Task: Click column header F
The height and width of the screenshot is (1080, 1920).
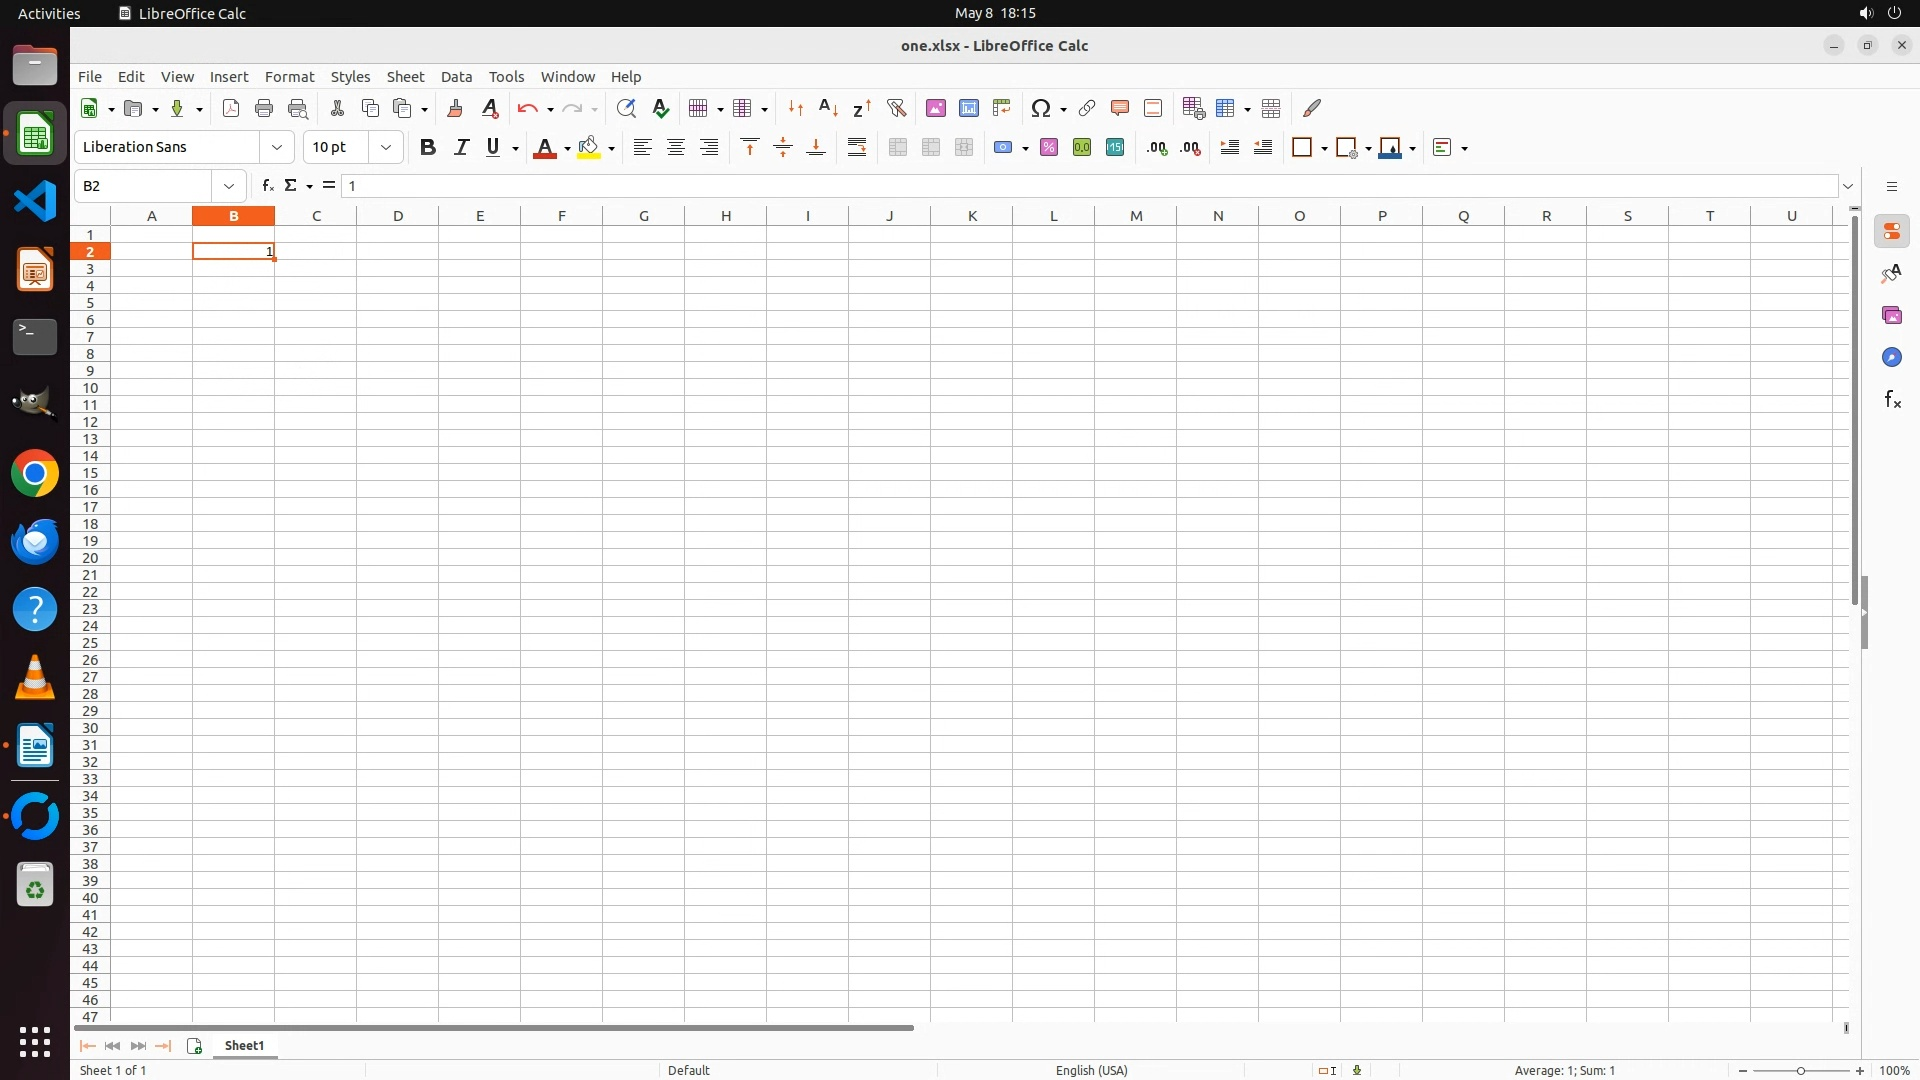Action: tap(562, 216)
